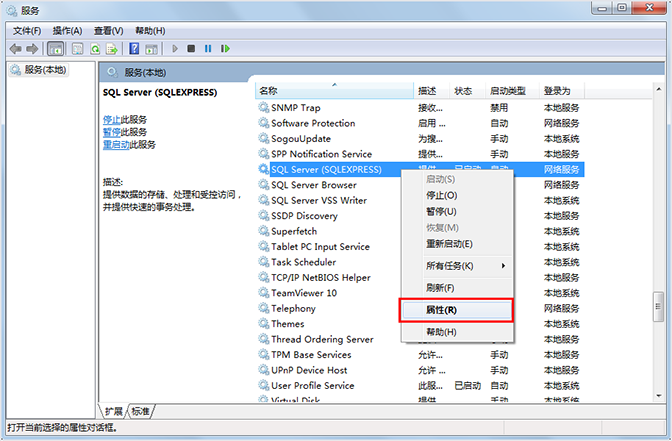The width and height of the screenshot is (672, 441).
Task: Click the blue Help icon in the toolbar
Action: pyautogui.click(x=133, y=48)
